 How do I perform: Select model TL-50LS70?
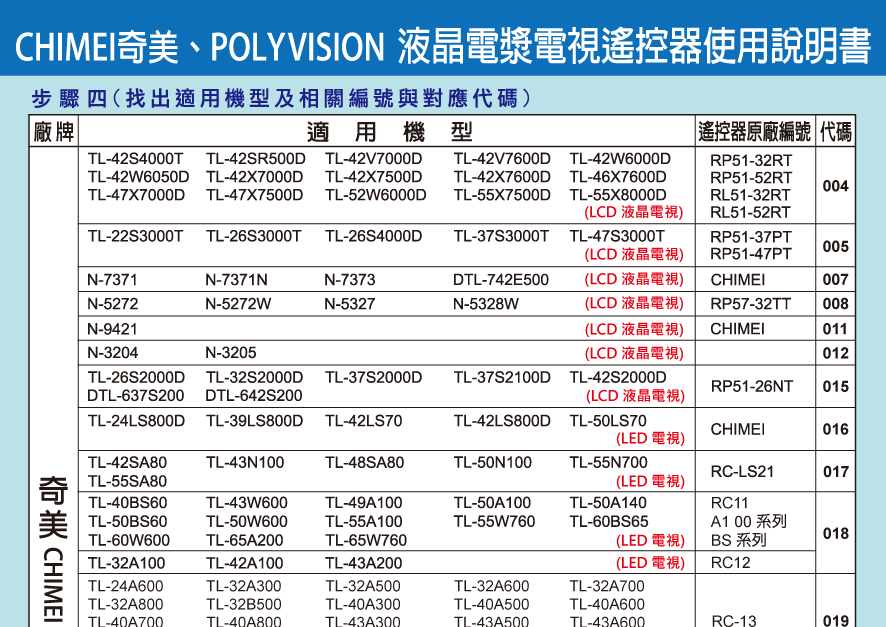point(608,421)
